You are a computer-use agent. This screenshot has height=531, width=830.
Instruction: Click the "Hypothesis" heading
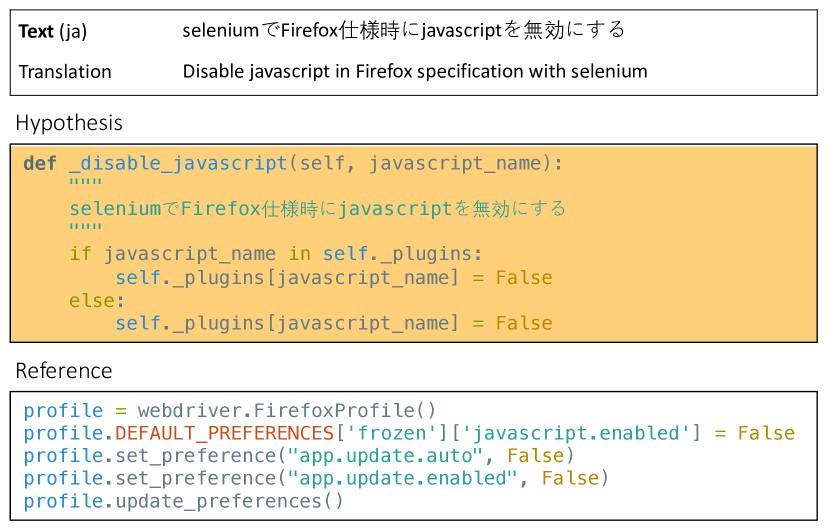(x=69, y=123)
